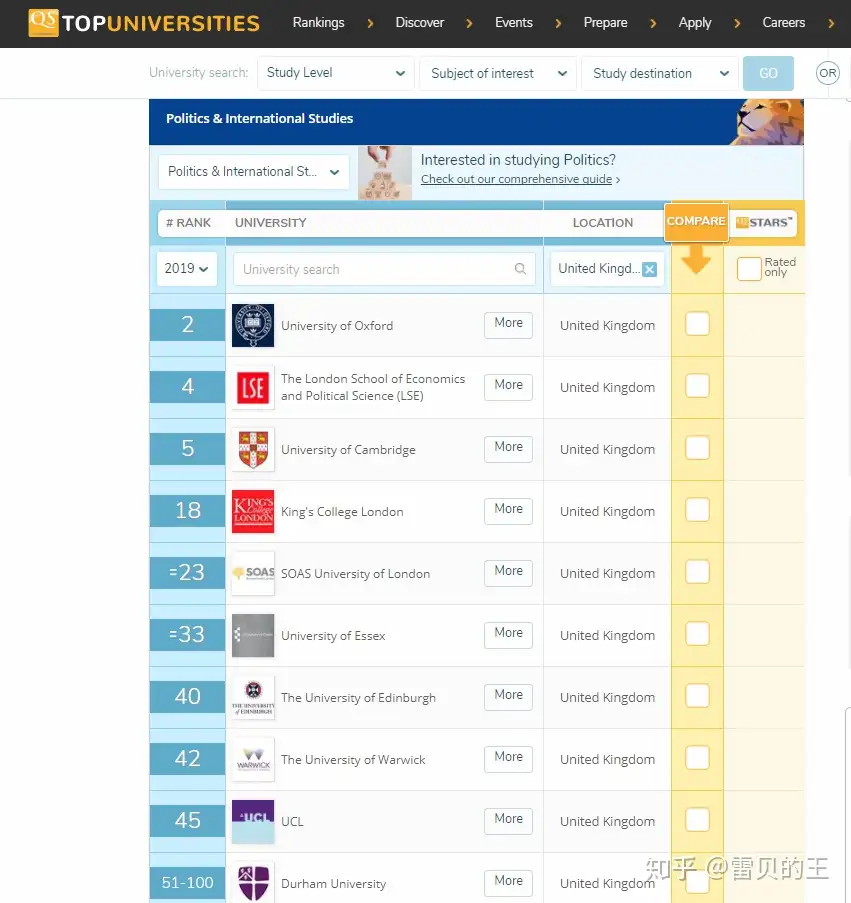Image resolution: width=851 pixels, height=903 pixels.
Task: Open the 2019 year dropdown
Action: tap(187, 268)
